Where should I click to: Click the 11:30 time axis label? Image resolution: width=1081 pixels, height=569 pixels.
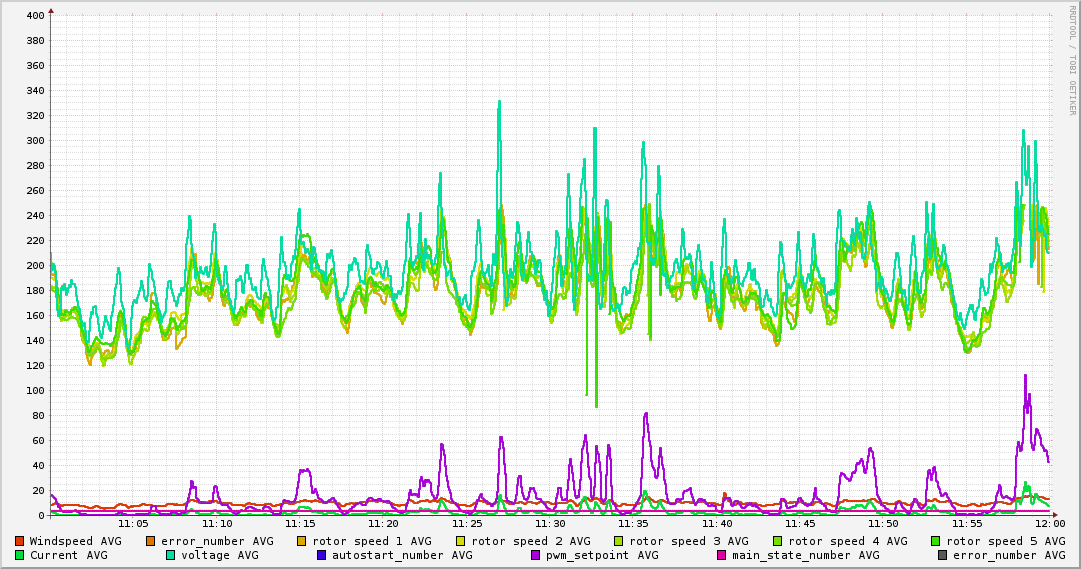pos(550,523)
